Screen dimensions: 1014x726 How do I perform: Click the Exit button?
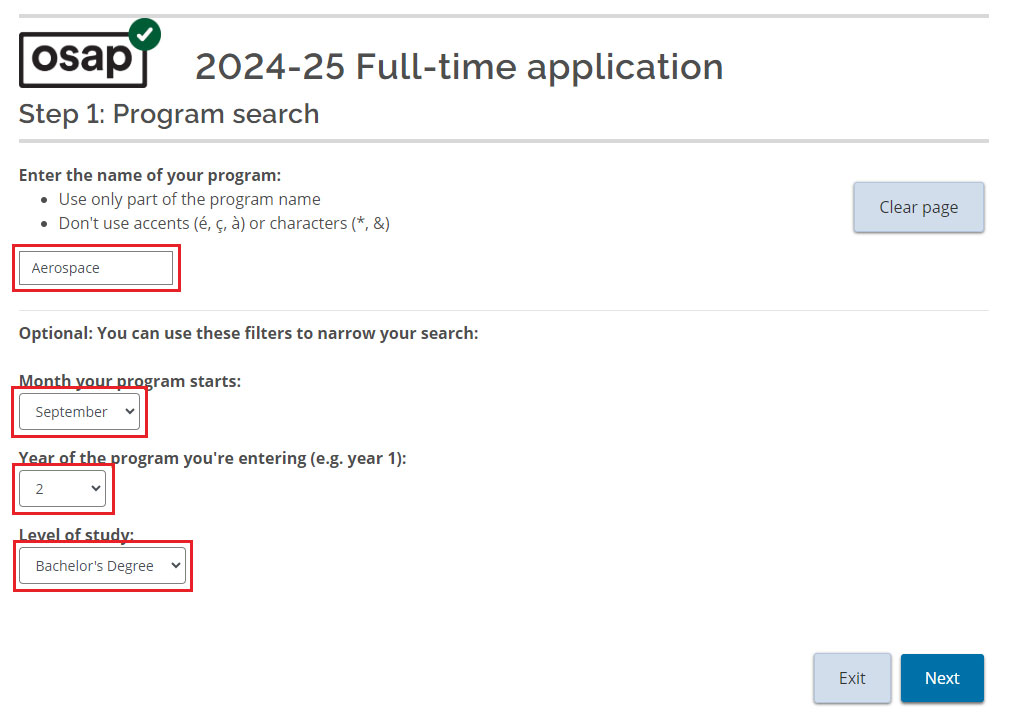pyautogui.click(x=852, y=678)
